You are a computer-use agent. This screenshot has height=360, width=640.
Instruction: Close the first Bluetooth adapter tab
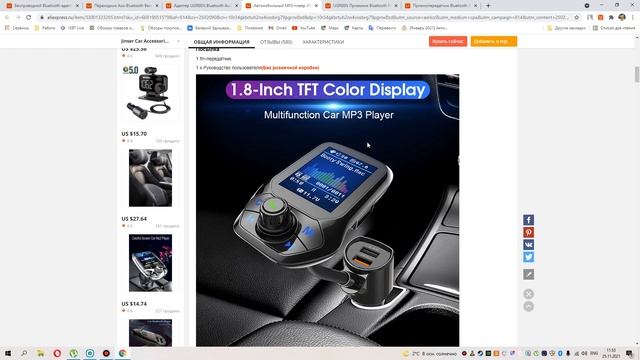point(77,6)
